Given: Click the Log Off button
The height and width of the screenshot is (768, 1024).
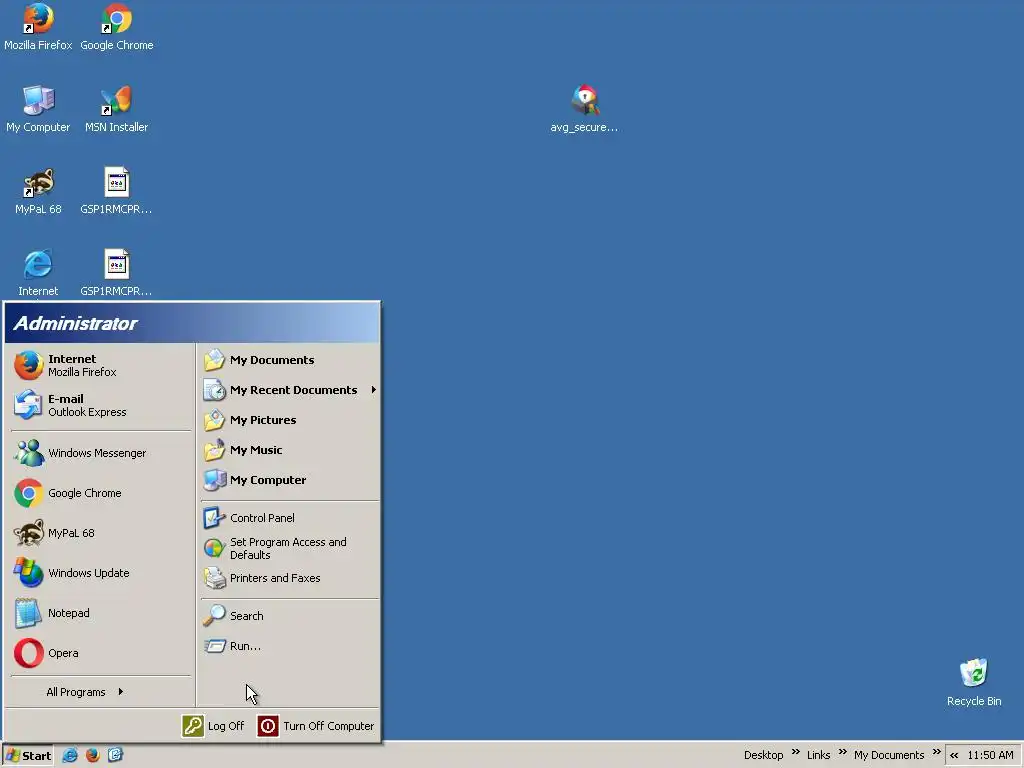Looking at the screenshot, I should point(214,726).
